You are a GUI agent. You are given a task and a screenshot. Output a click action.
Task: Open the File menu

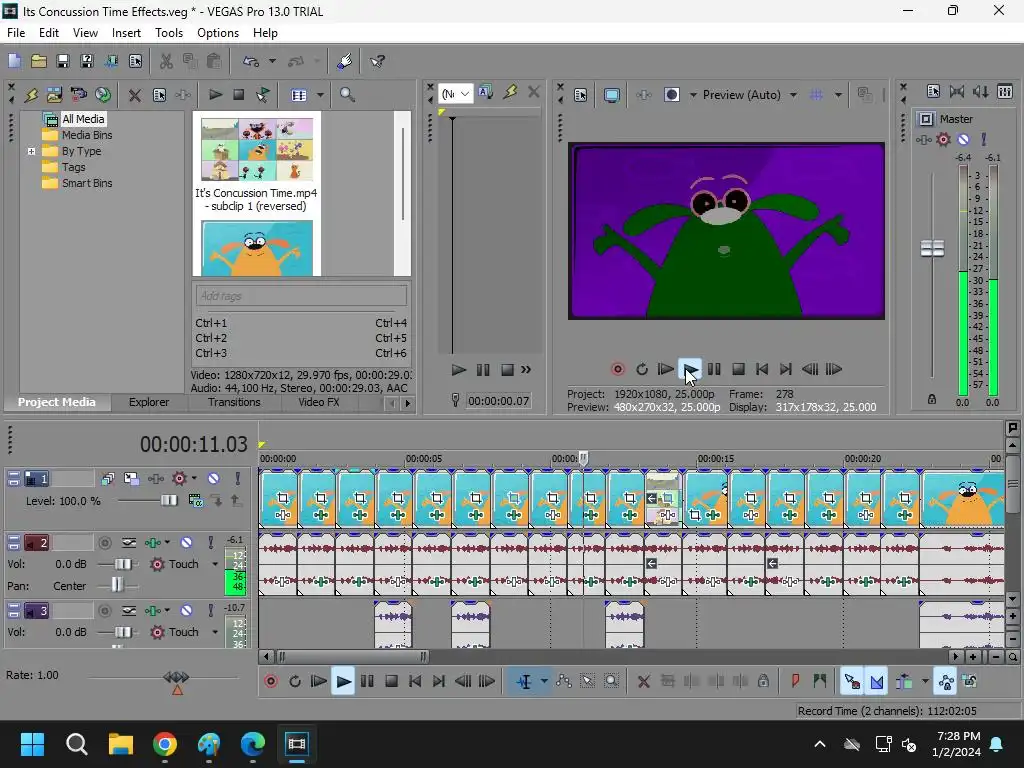coord(16,33)
